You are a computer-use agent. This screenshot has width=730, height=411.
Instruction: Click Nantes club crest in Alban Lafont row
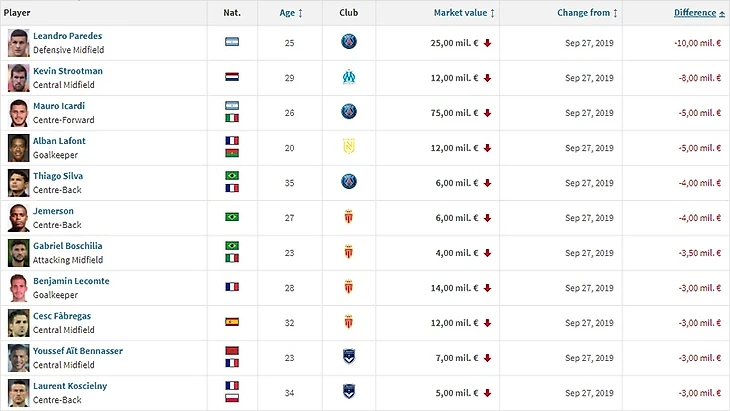tap(348, 147)
